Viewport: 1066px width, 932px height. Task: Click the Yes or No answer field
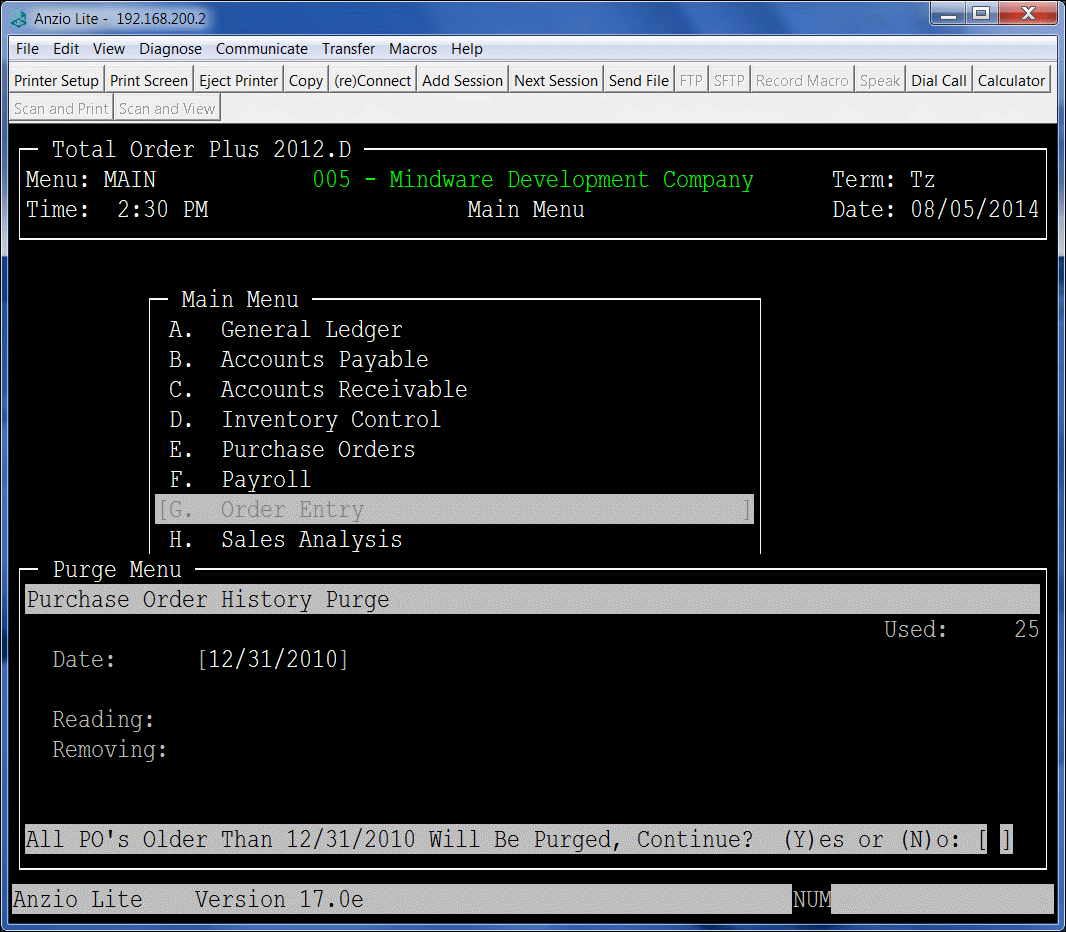995,839
